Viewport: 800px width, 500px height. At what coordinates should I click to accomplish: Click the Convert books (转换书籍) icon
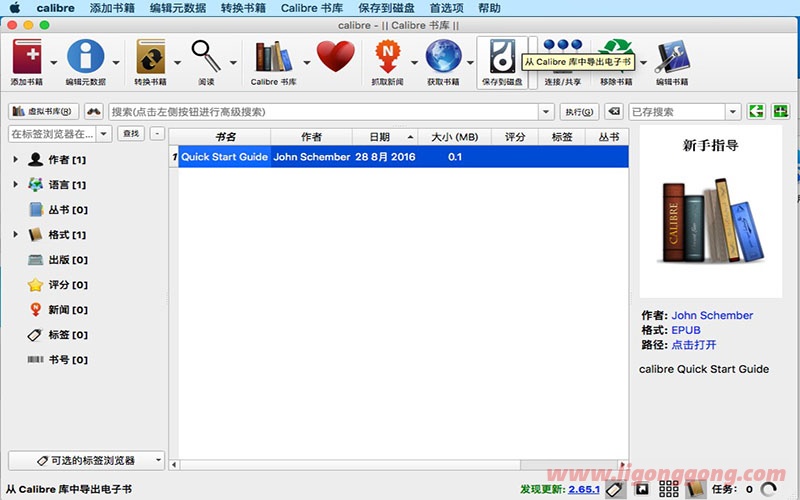point(151,56)
